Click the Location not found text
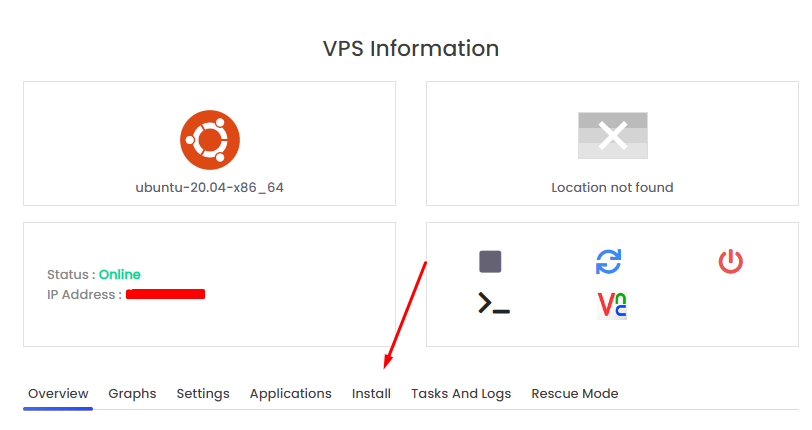812x430 pixels. pos(612,188)
